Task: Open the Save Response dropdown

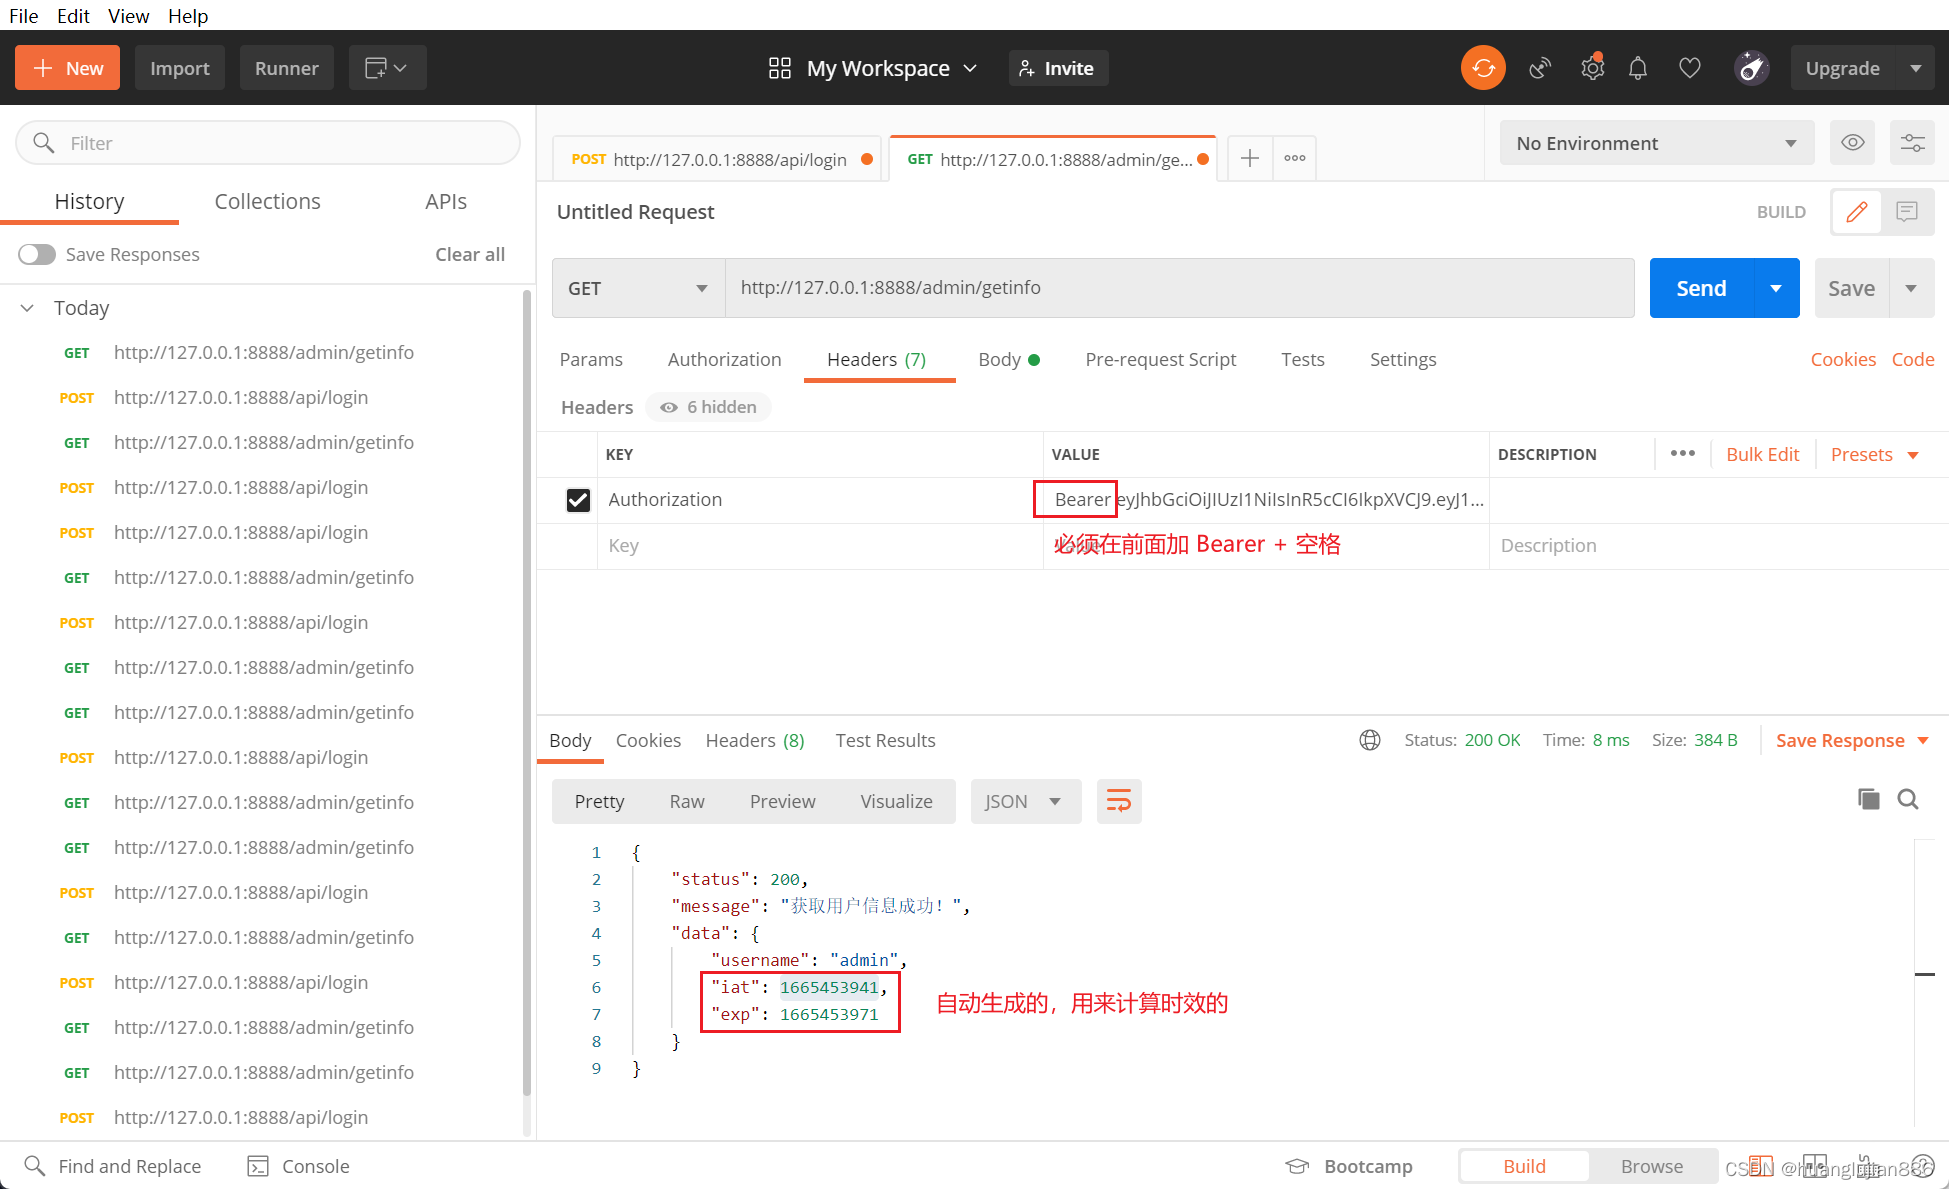Action: pyautogui.click(x=1852, y=740)
